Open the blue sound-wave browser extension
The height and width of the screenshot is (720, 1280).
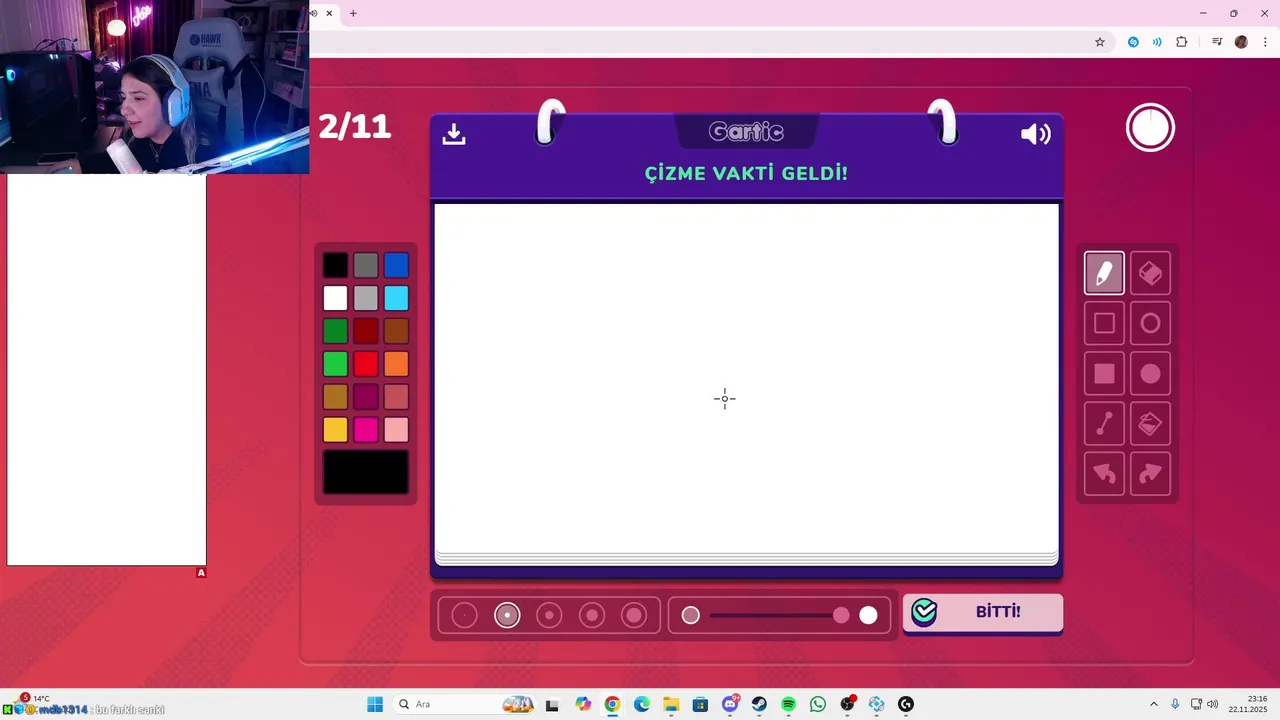(1157, 42)
